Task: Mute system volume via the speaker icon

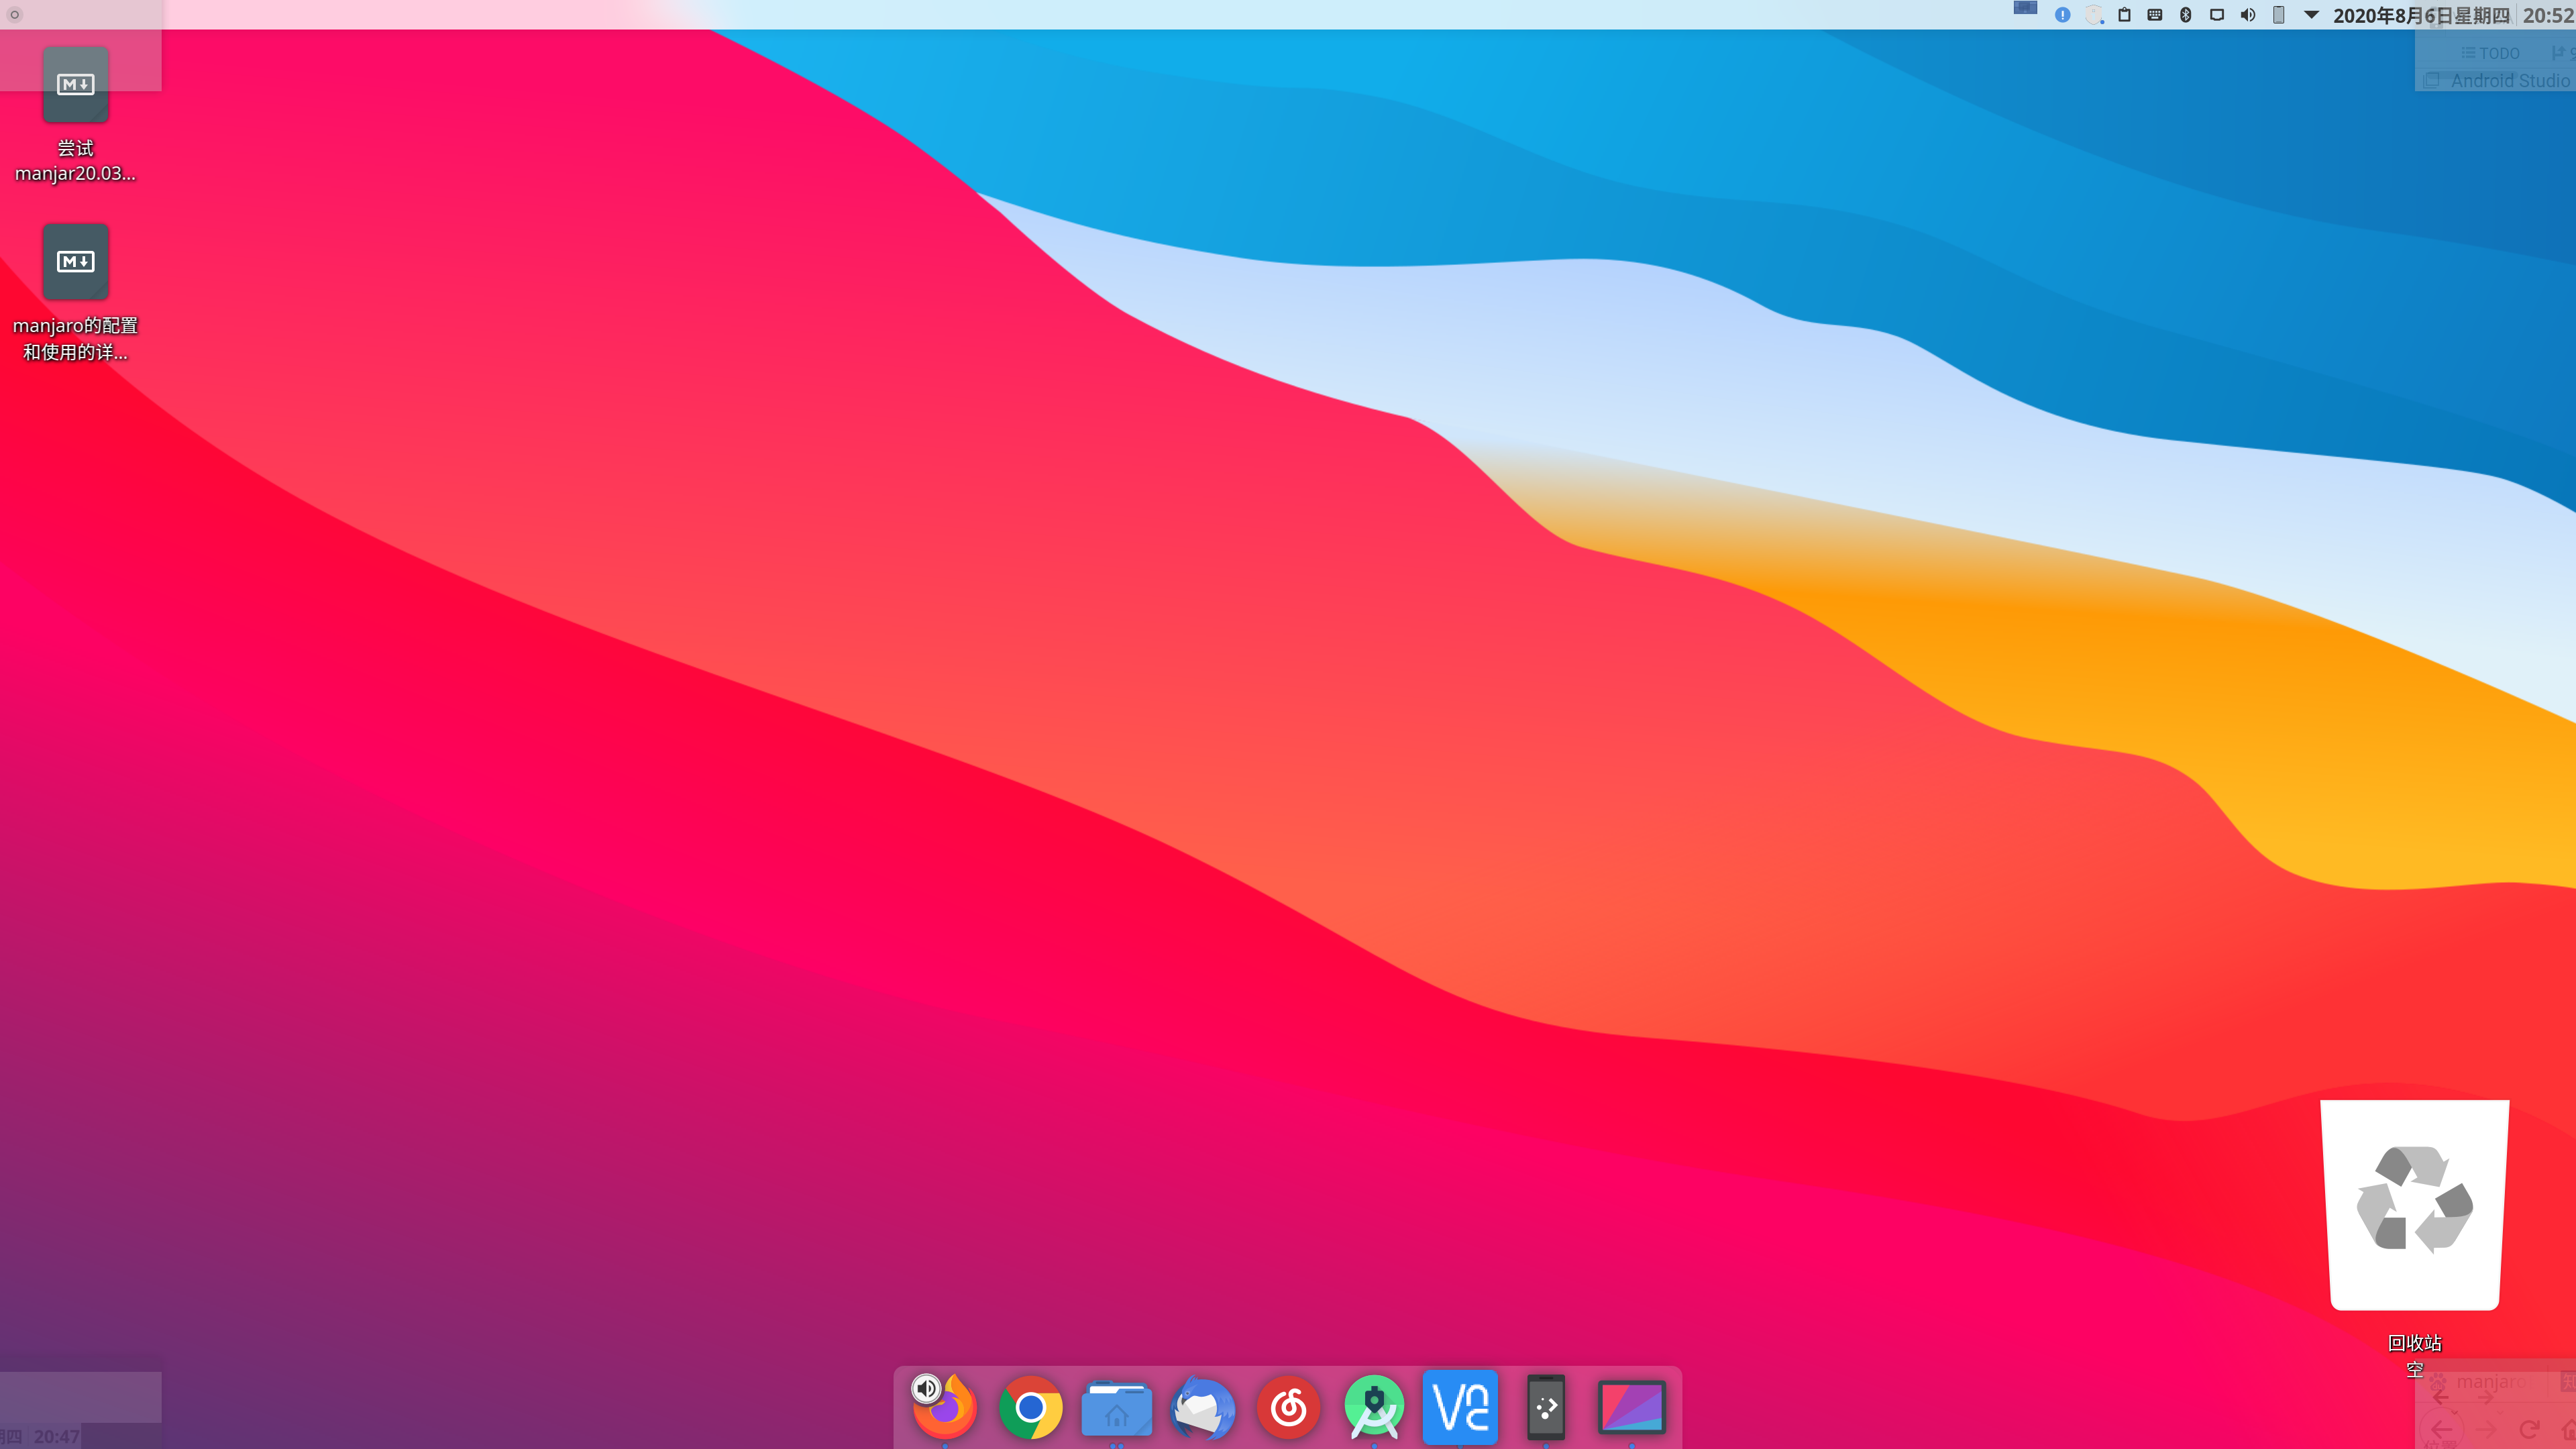Action: pyautogui.click(x=2248, y=14)
